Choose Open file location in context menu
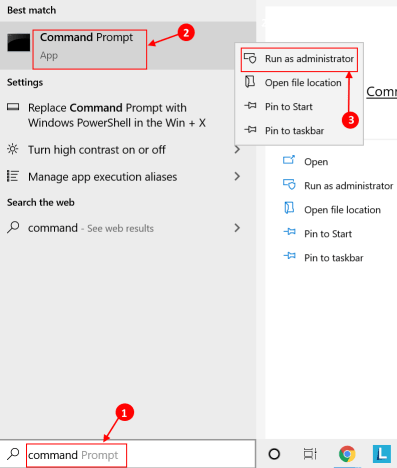The image size is (397, 468). click(299, 83)
